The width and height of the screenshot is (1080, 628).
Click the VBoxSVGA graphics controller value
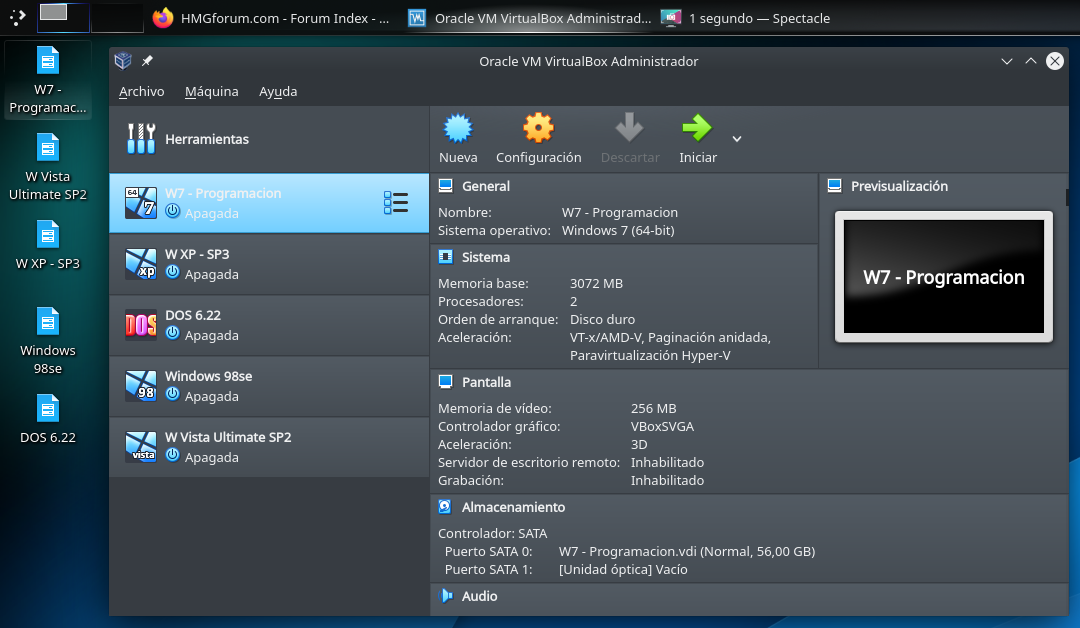coord(662,426)
